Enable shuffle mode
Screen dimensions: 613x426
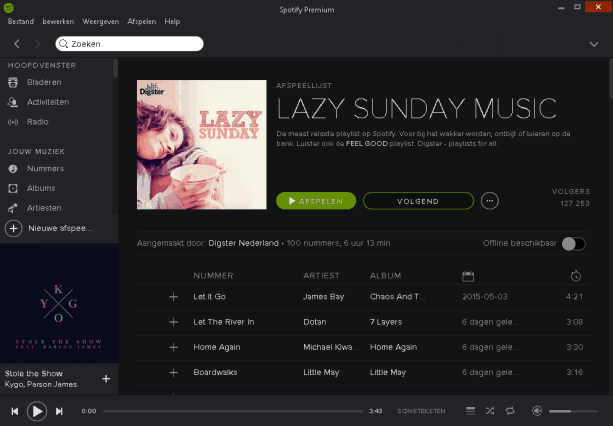click(490, 411)
